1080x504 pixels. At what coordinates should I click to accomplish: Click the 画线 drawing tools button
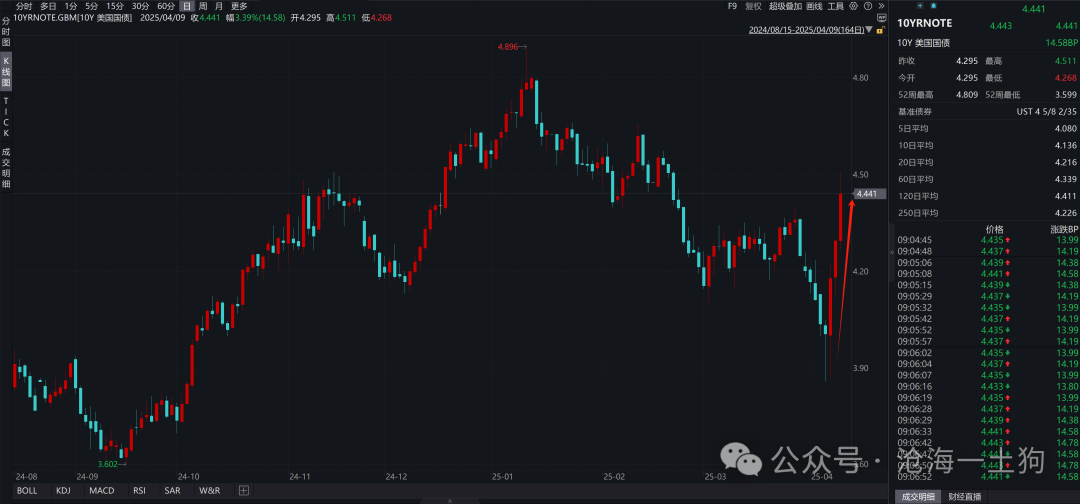814,6
